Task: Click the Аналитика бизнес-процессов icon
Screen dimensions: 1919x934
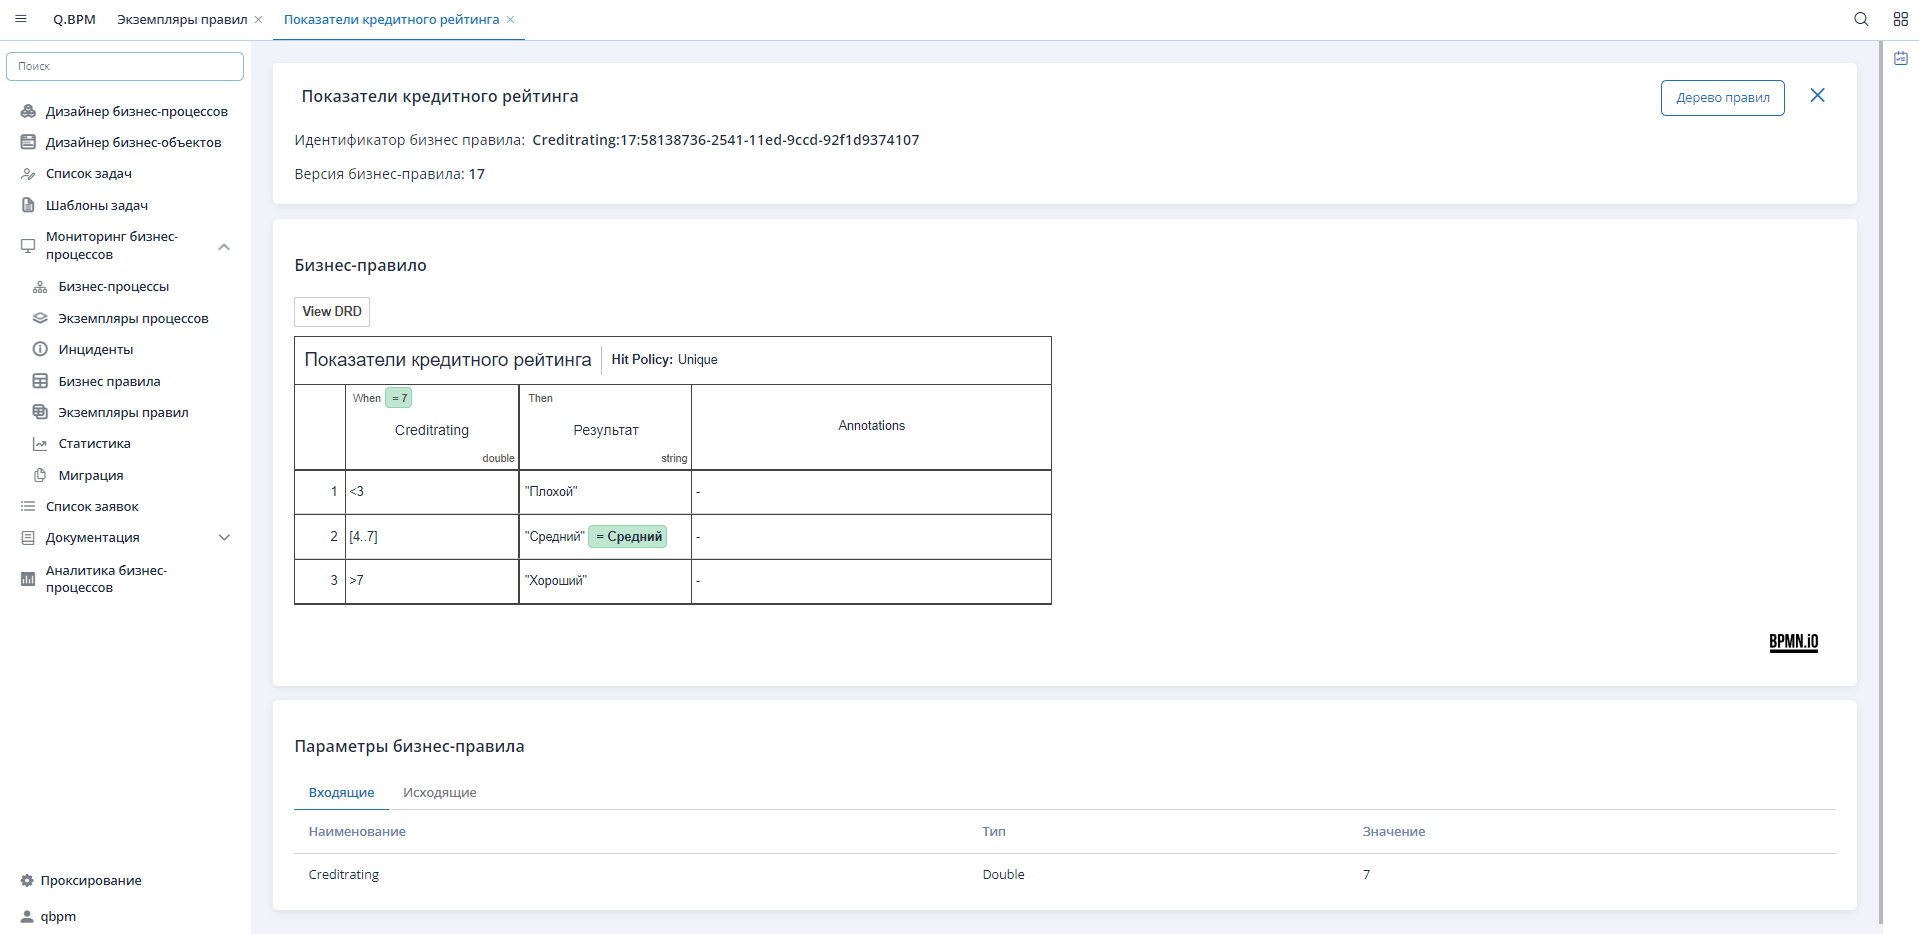Action: (28, 579)
